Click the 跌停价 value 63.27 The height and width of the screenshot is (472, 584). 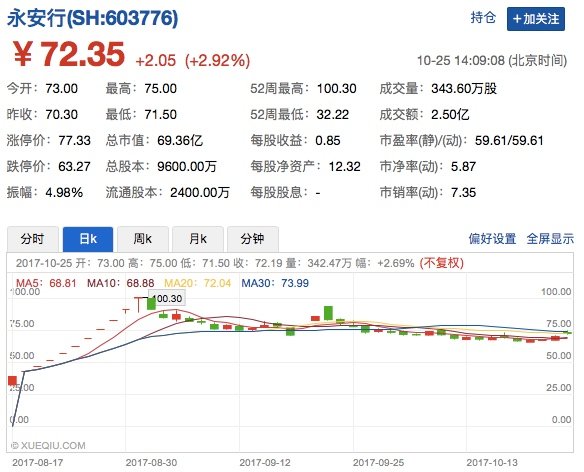coord(74,167)
